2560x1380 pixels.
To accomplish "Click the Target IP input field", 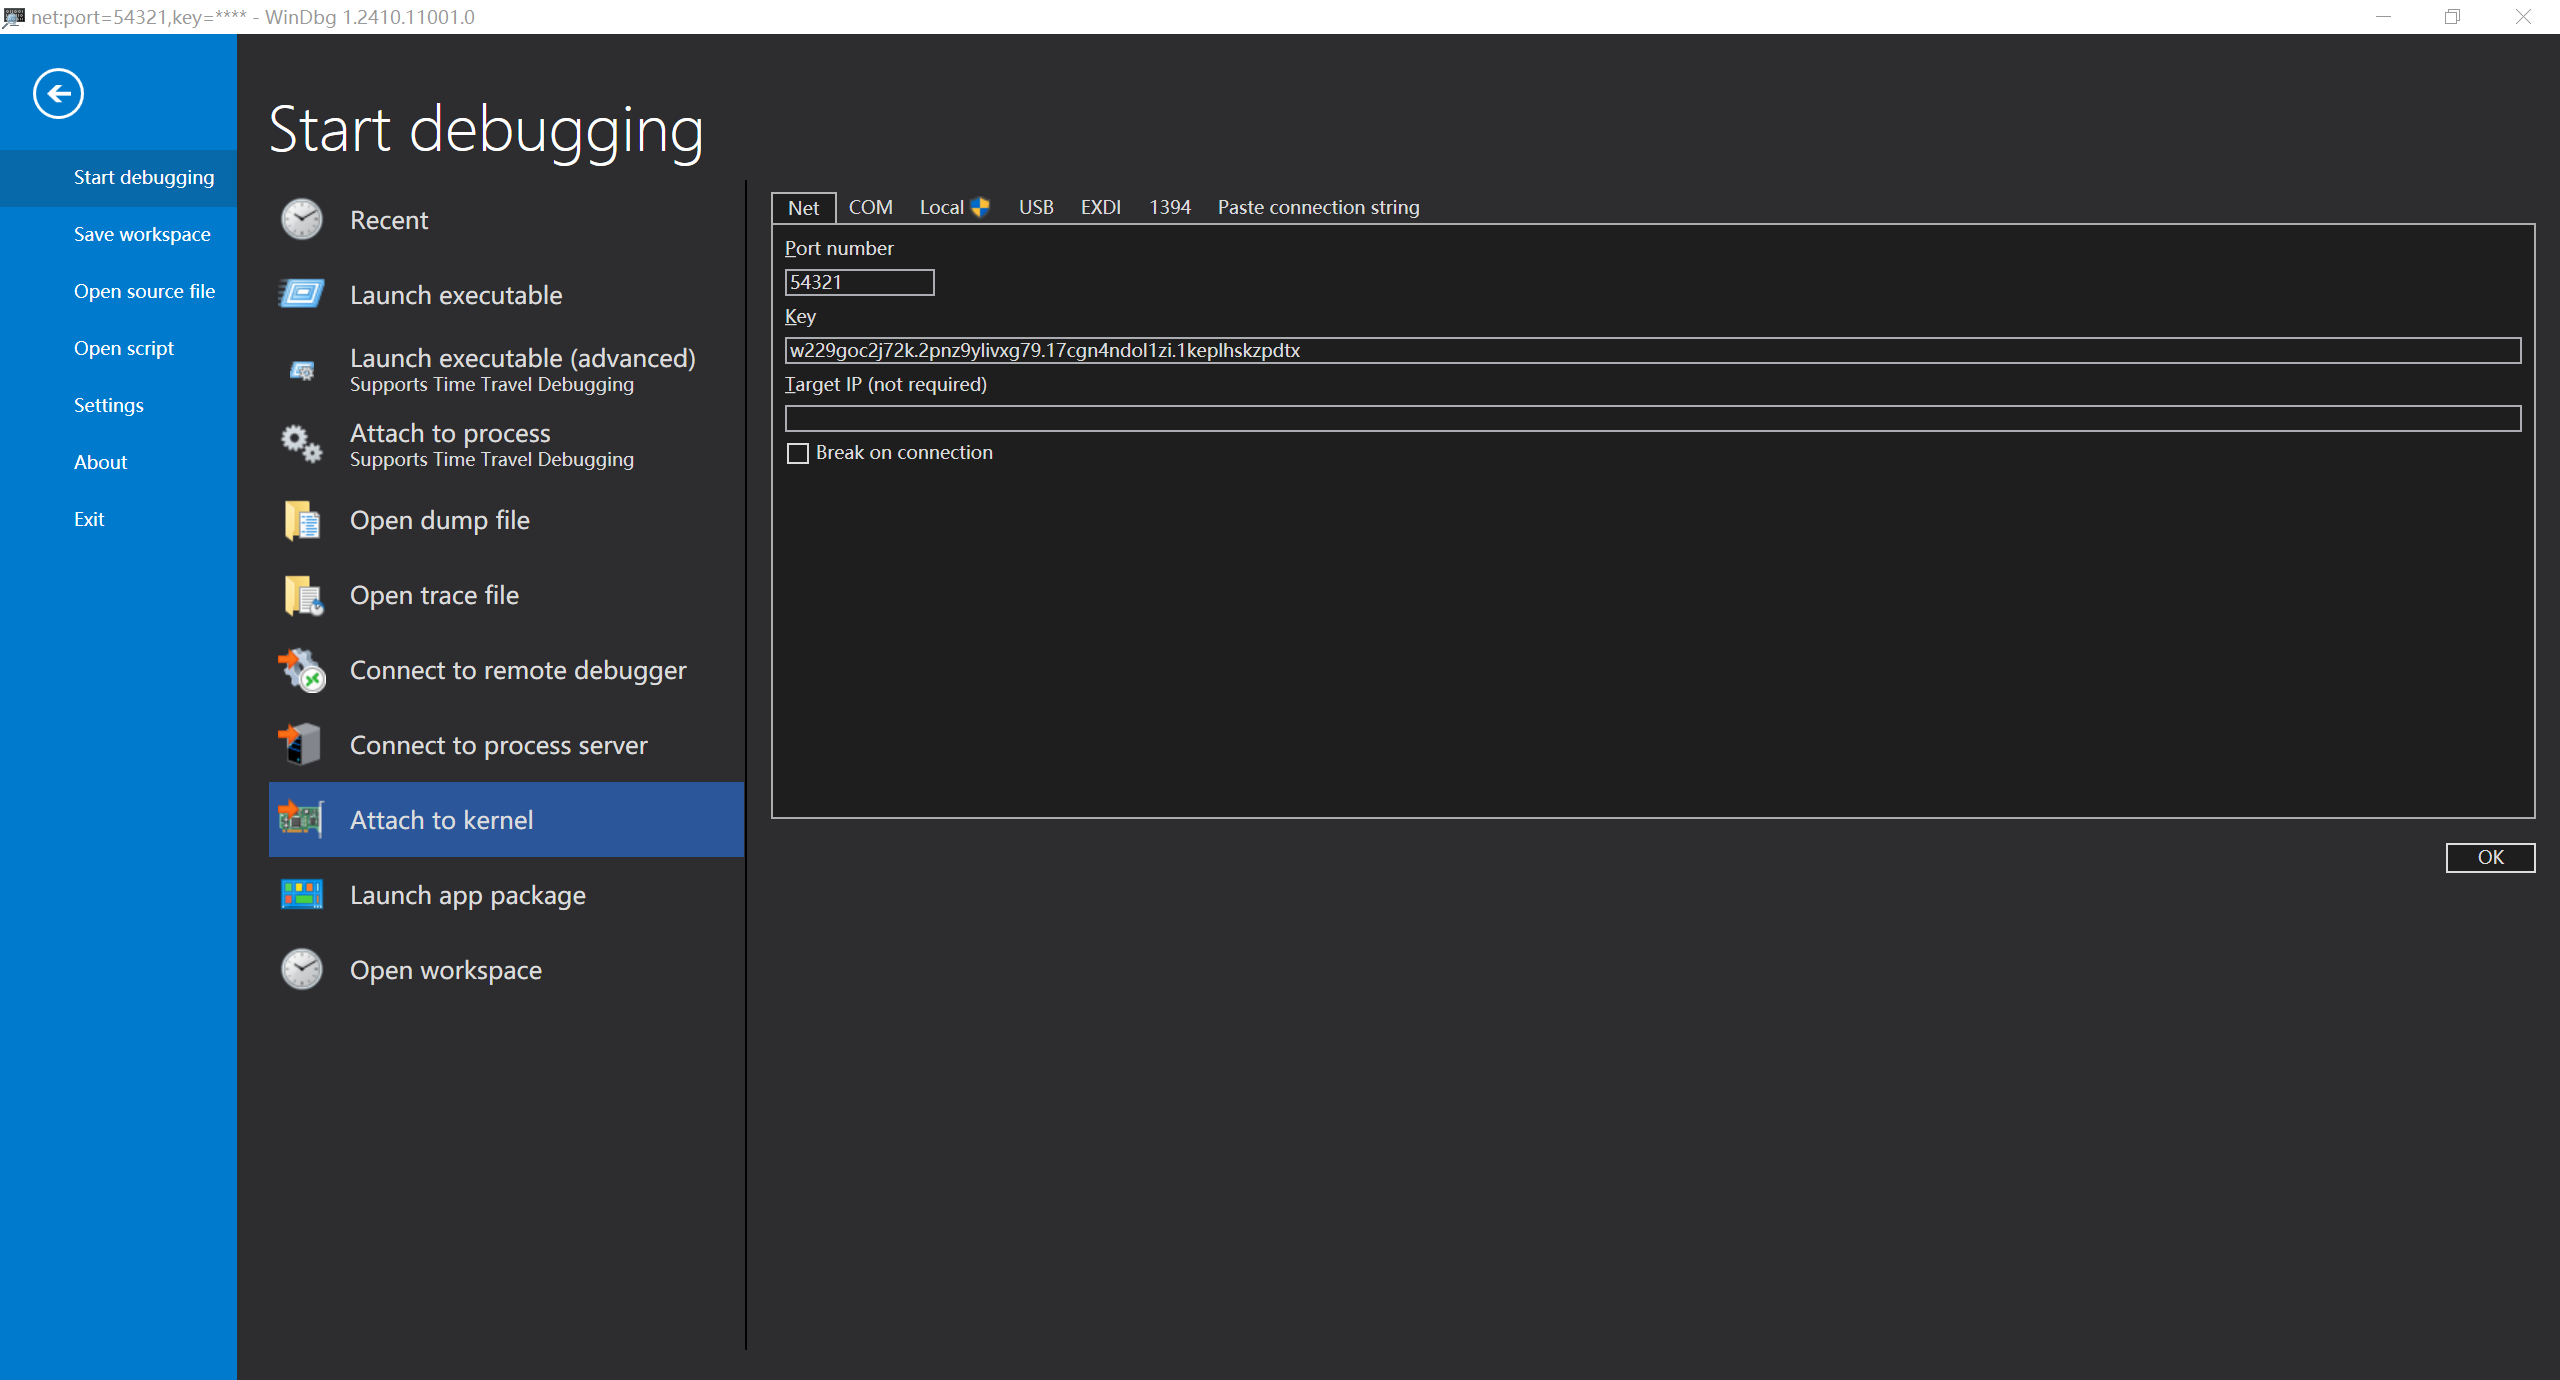I will tap(1652, 418).
